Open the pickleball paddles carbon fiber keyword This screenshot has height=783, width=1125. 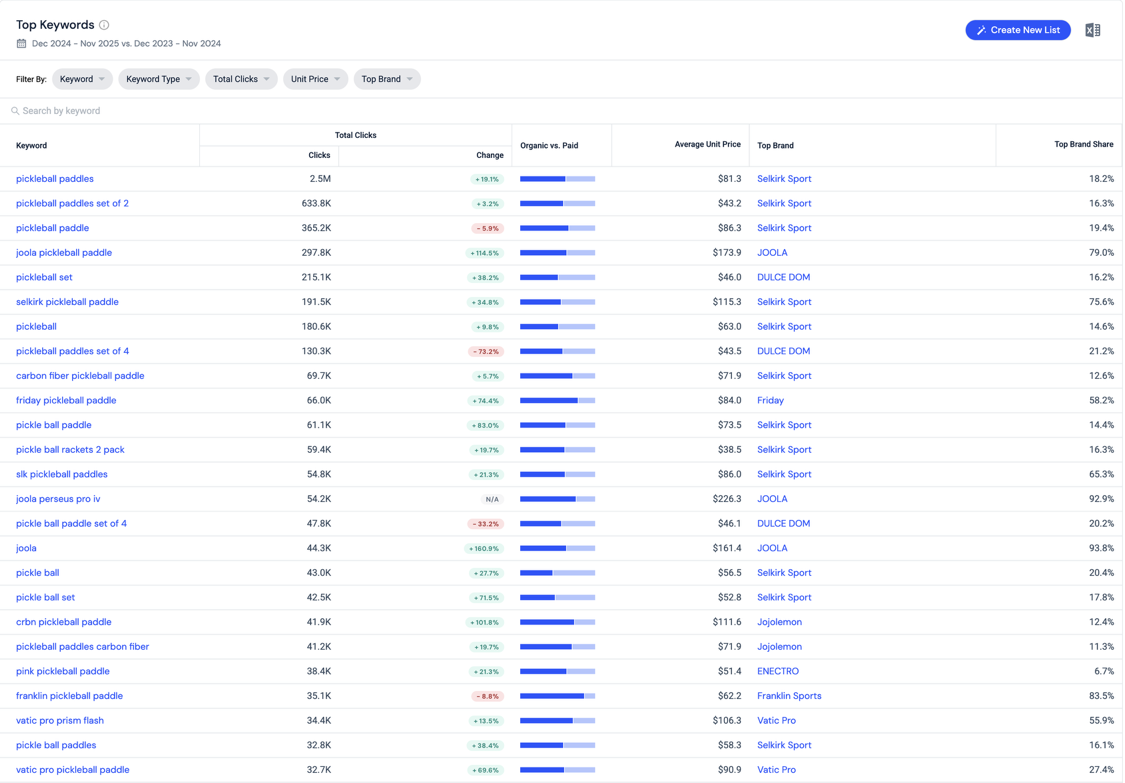click(83, 647)
